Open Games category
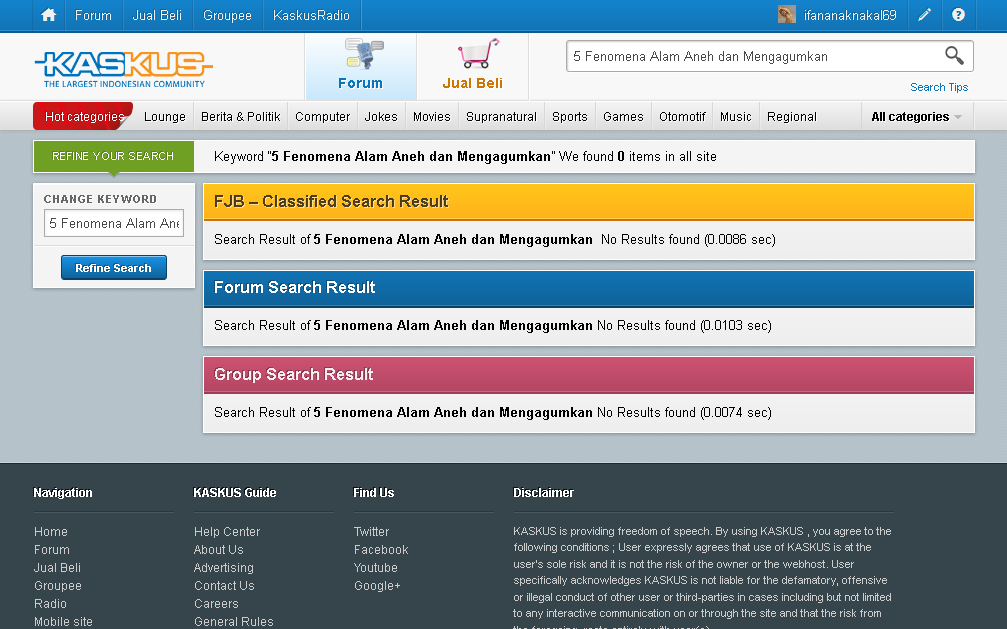This screenshot has height=629, width=1007. pos(623,117)
